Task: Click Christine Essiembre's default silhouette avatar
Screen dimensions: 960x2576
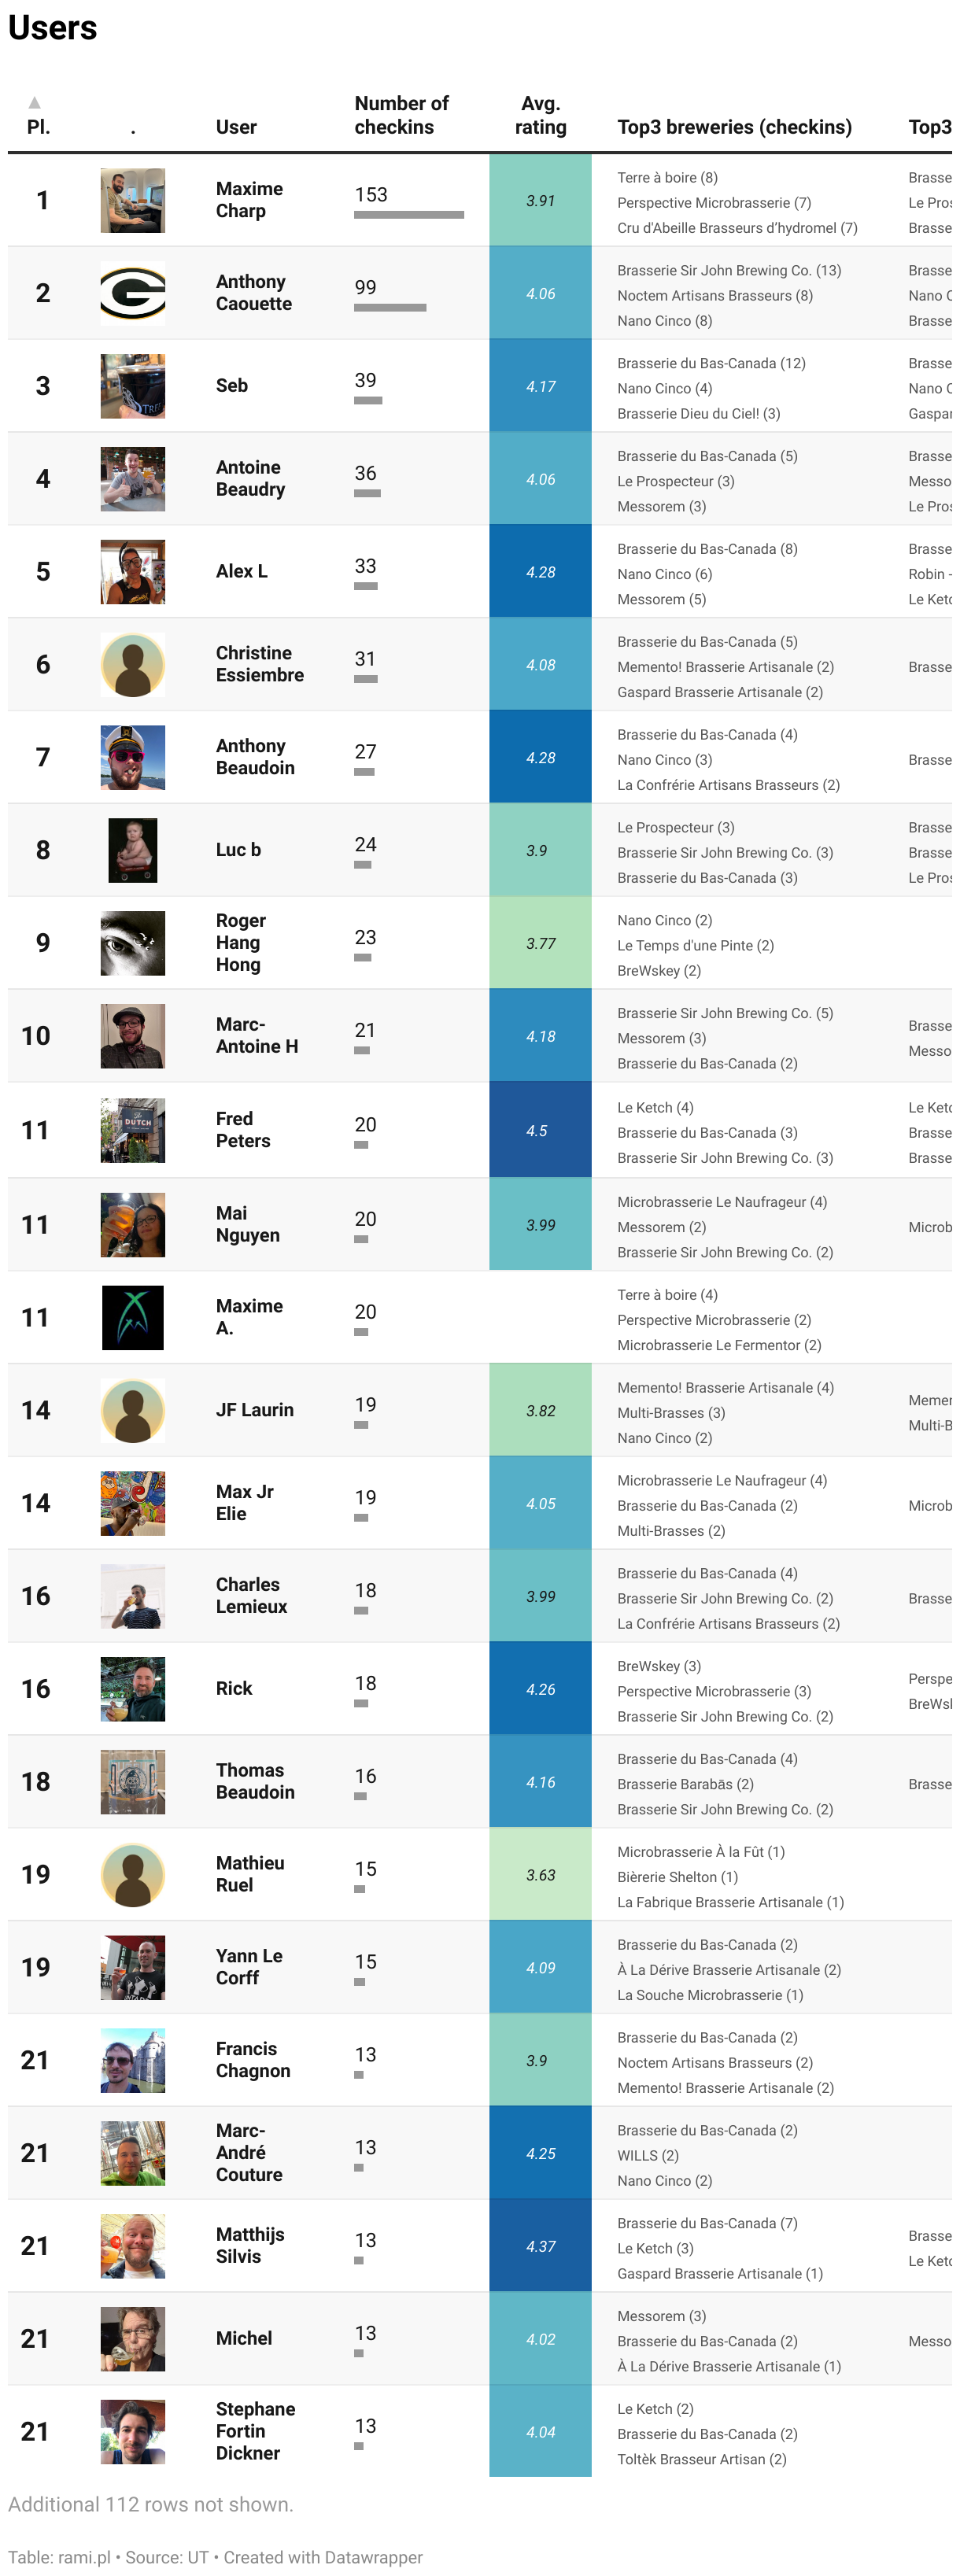Action: [133, 665]
